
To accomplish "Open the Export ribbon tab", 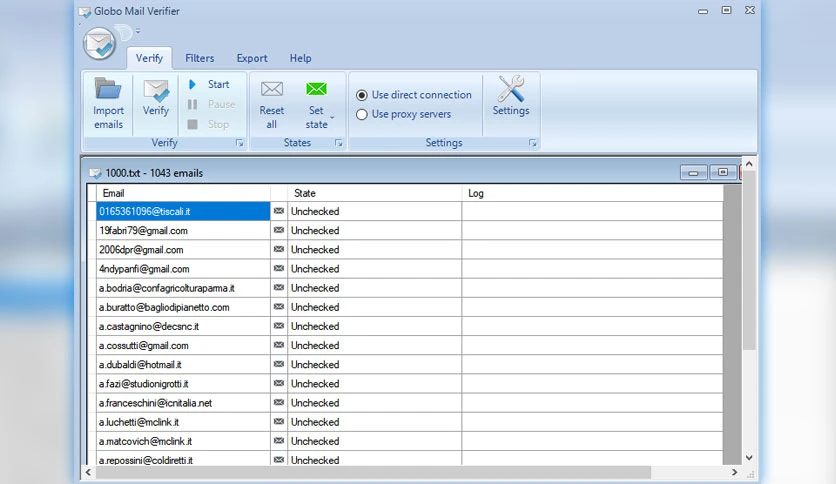I will pos(252,58).
